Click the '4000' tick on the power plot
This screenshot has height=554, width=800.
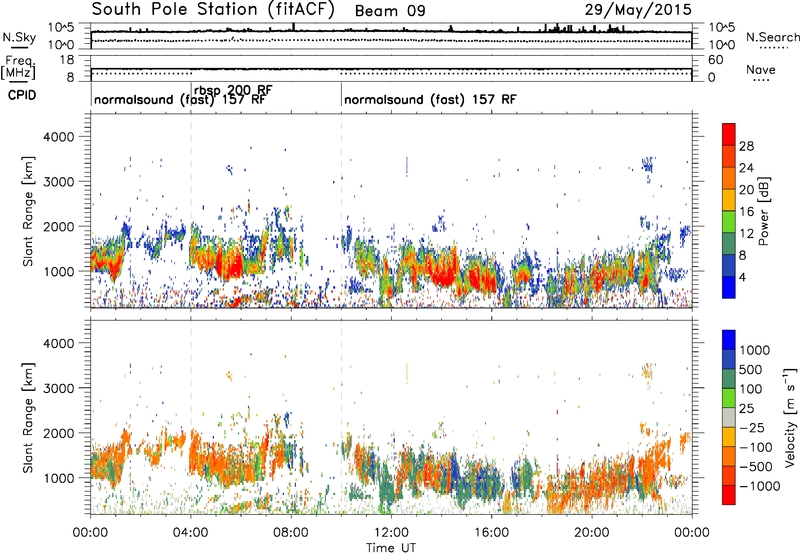pos(59,137)
